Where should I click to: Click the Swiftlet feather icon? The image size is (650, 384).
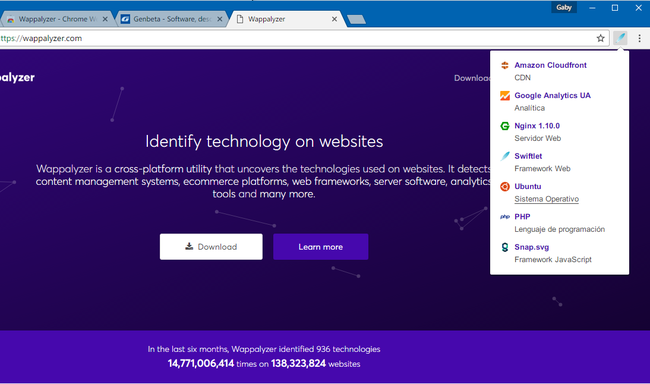coord(504,156)
